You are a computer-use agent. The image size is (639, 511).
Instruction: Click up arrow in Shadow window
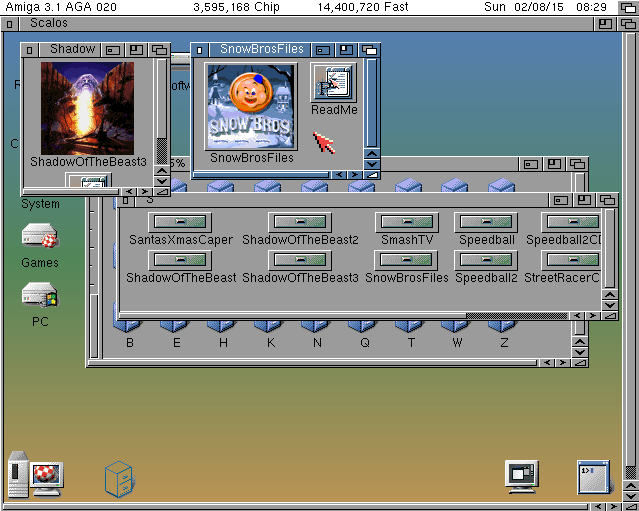tap(162, 171)
